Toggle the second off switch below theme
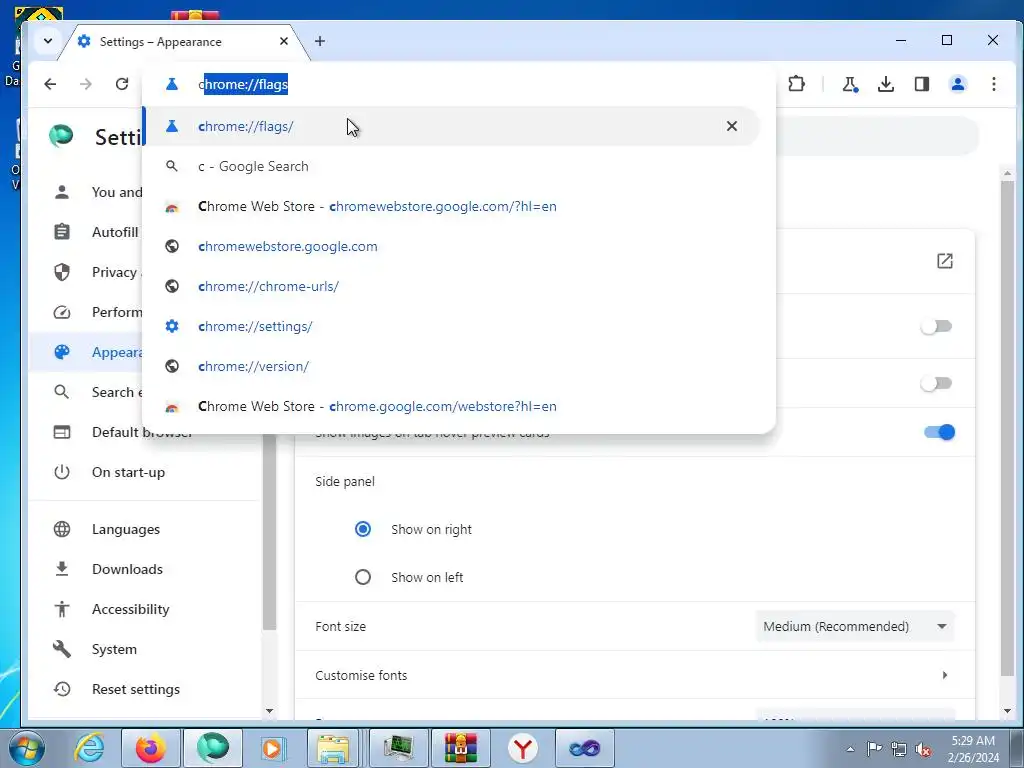 tap(936, 383)
